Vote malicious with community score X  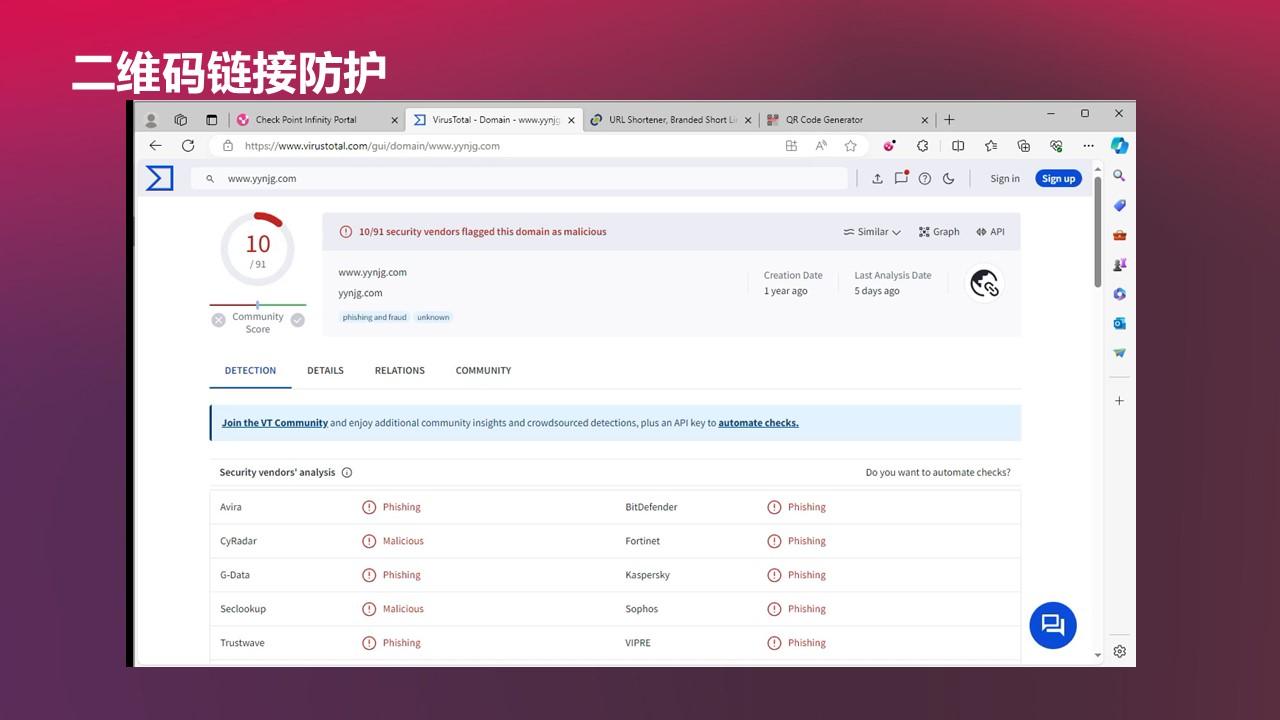(x=218, y=320)
